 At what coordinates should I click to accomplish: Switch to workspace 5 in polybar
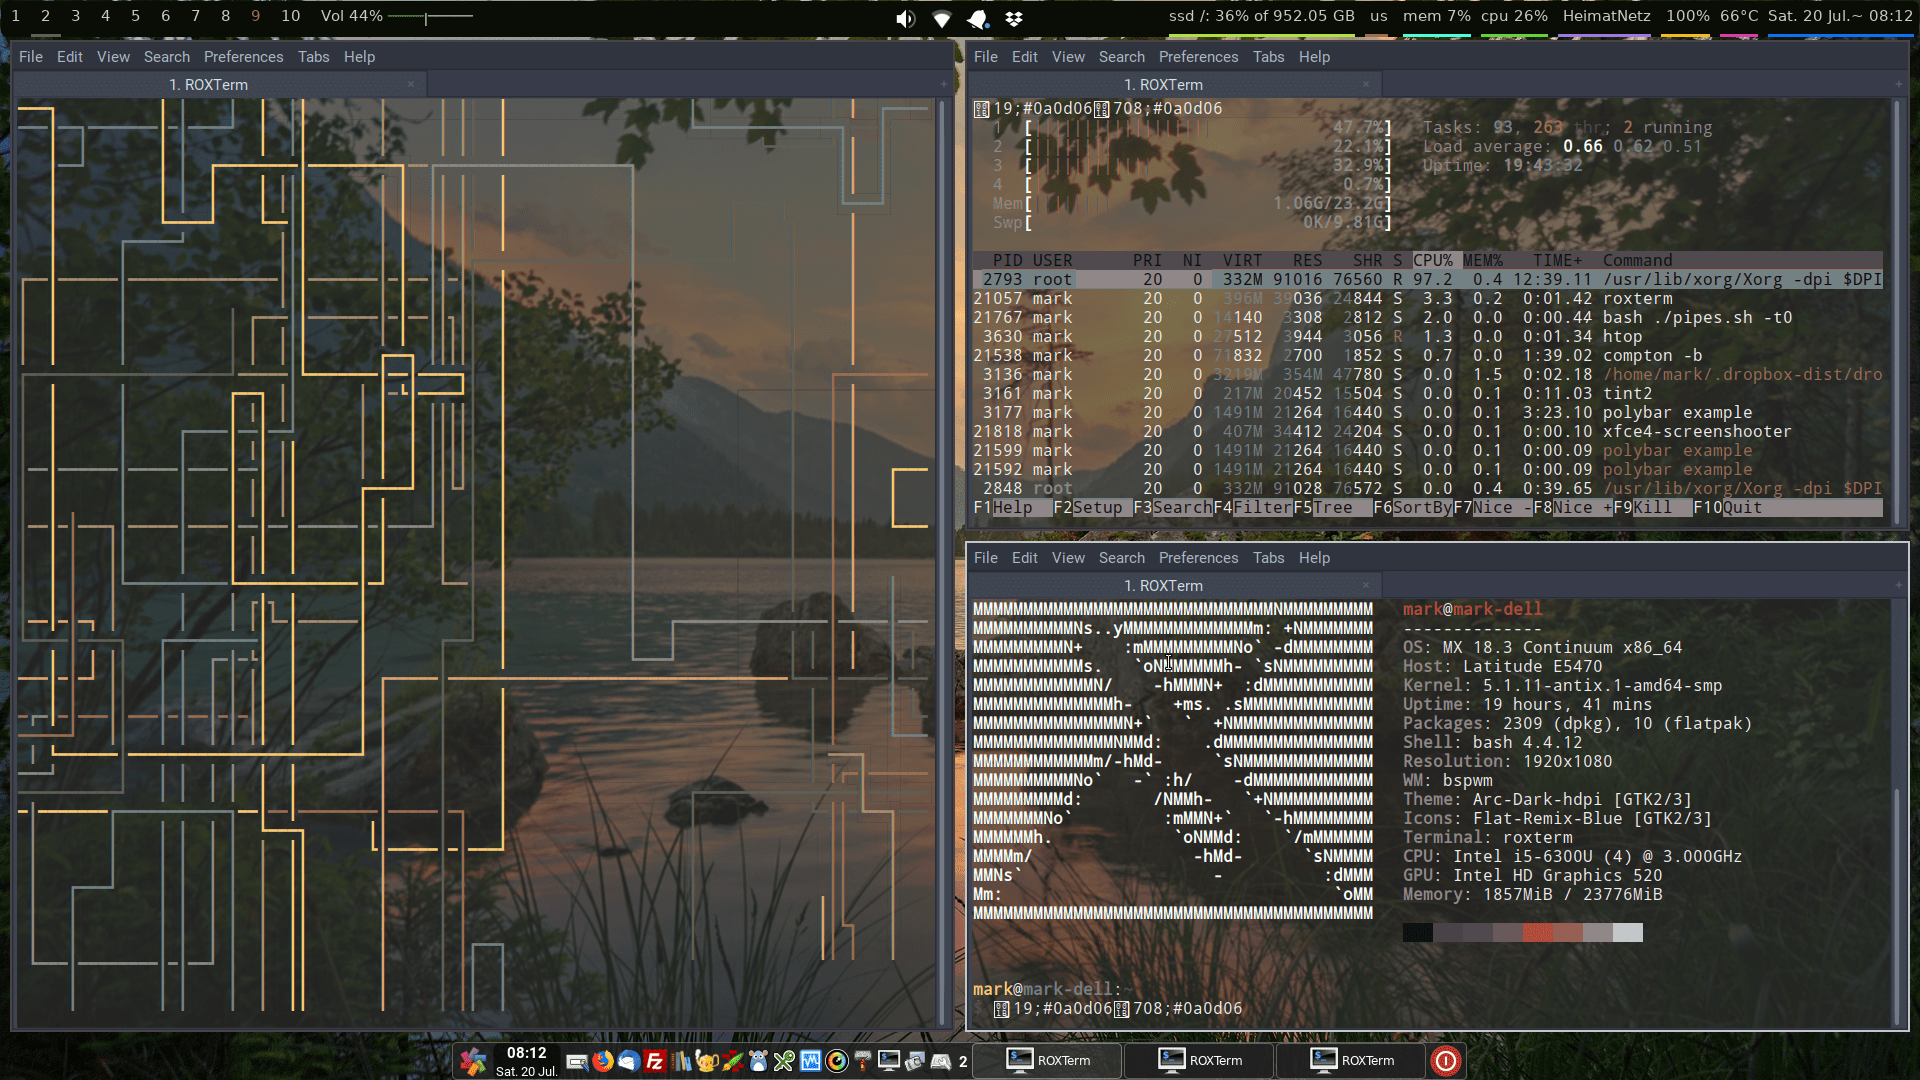pyautogui.click(x=135, y=16)
